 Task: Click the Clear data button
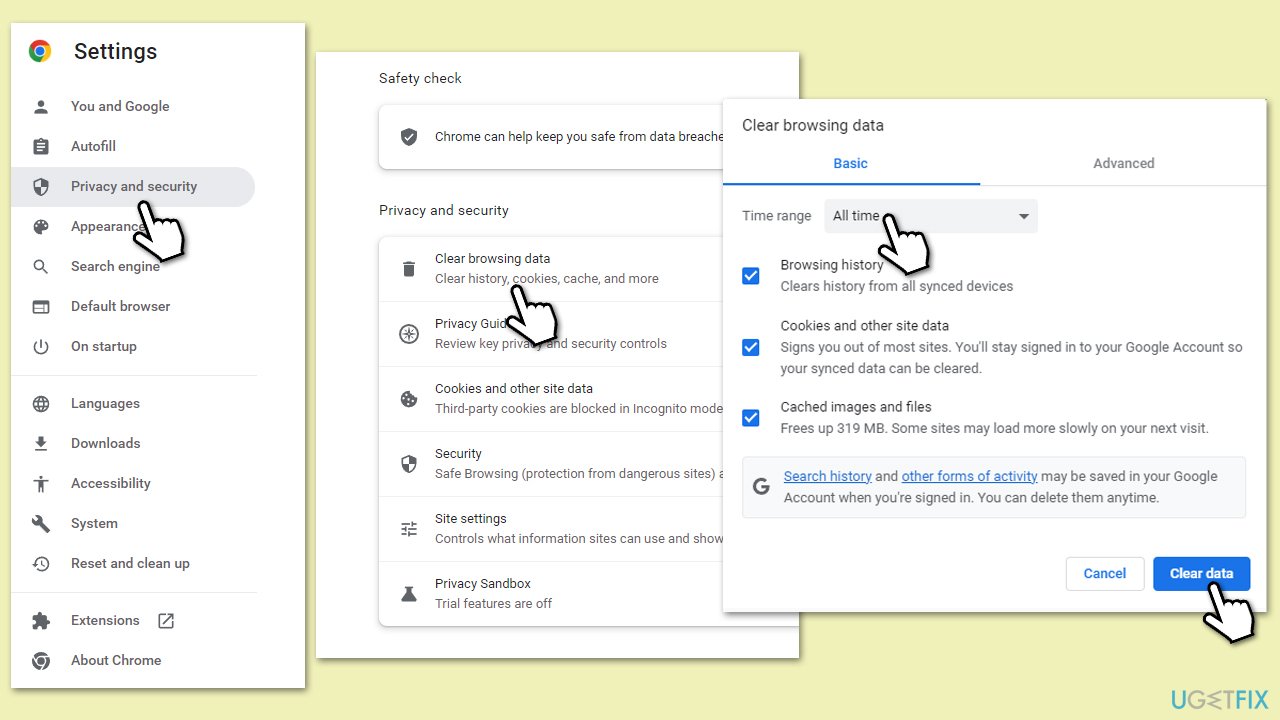coord(1201,573)
